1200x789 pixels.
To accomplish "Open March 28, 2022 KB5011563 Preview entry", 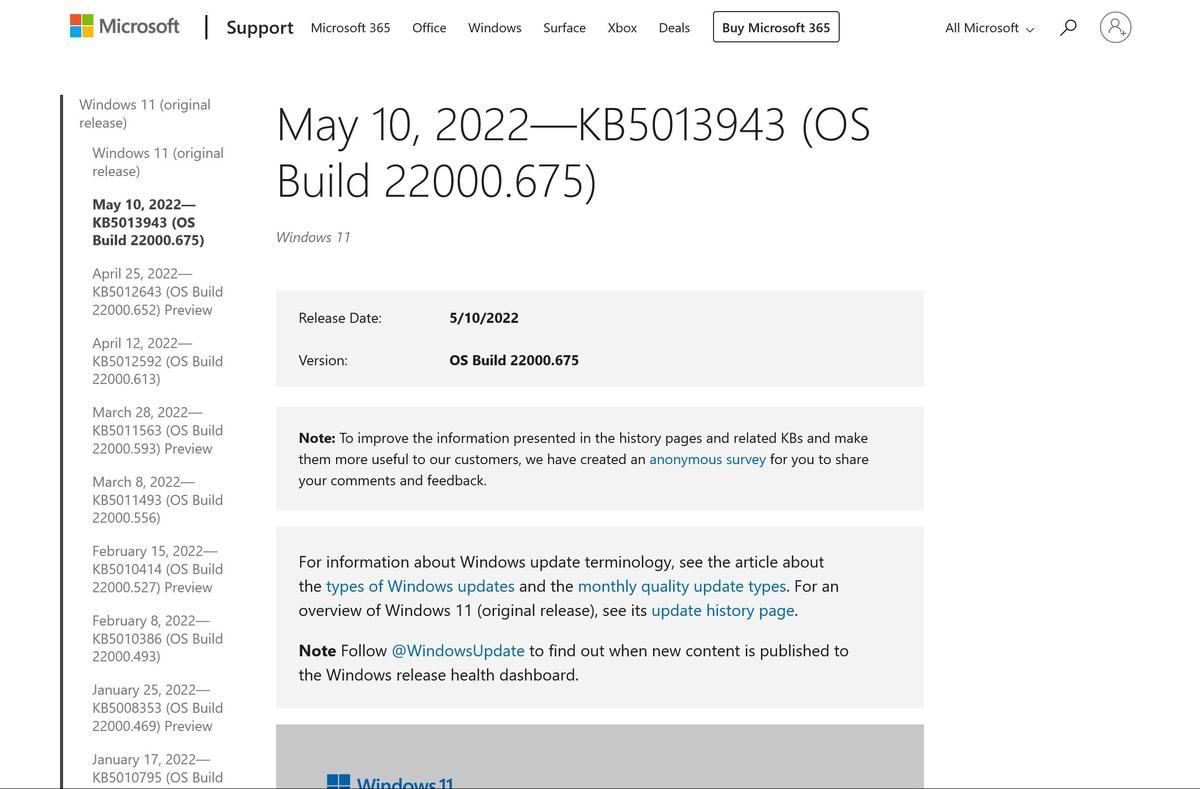I will click(158, 430).
